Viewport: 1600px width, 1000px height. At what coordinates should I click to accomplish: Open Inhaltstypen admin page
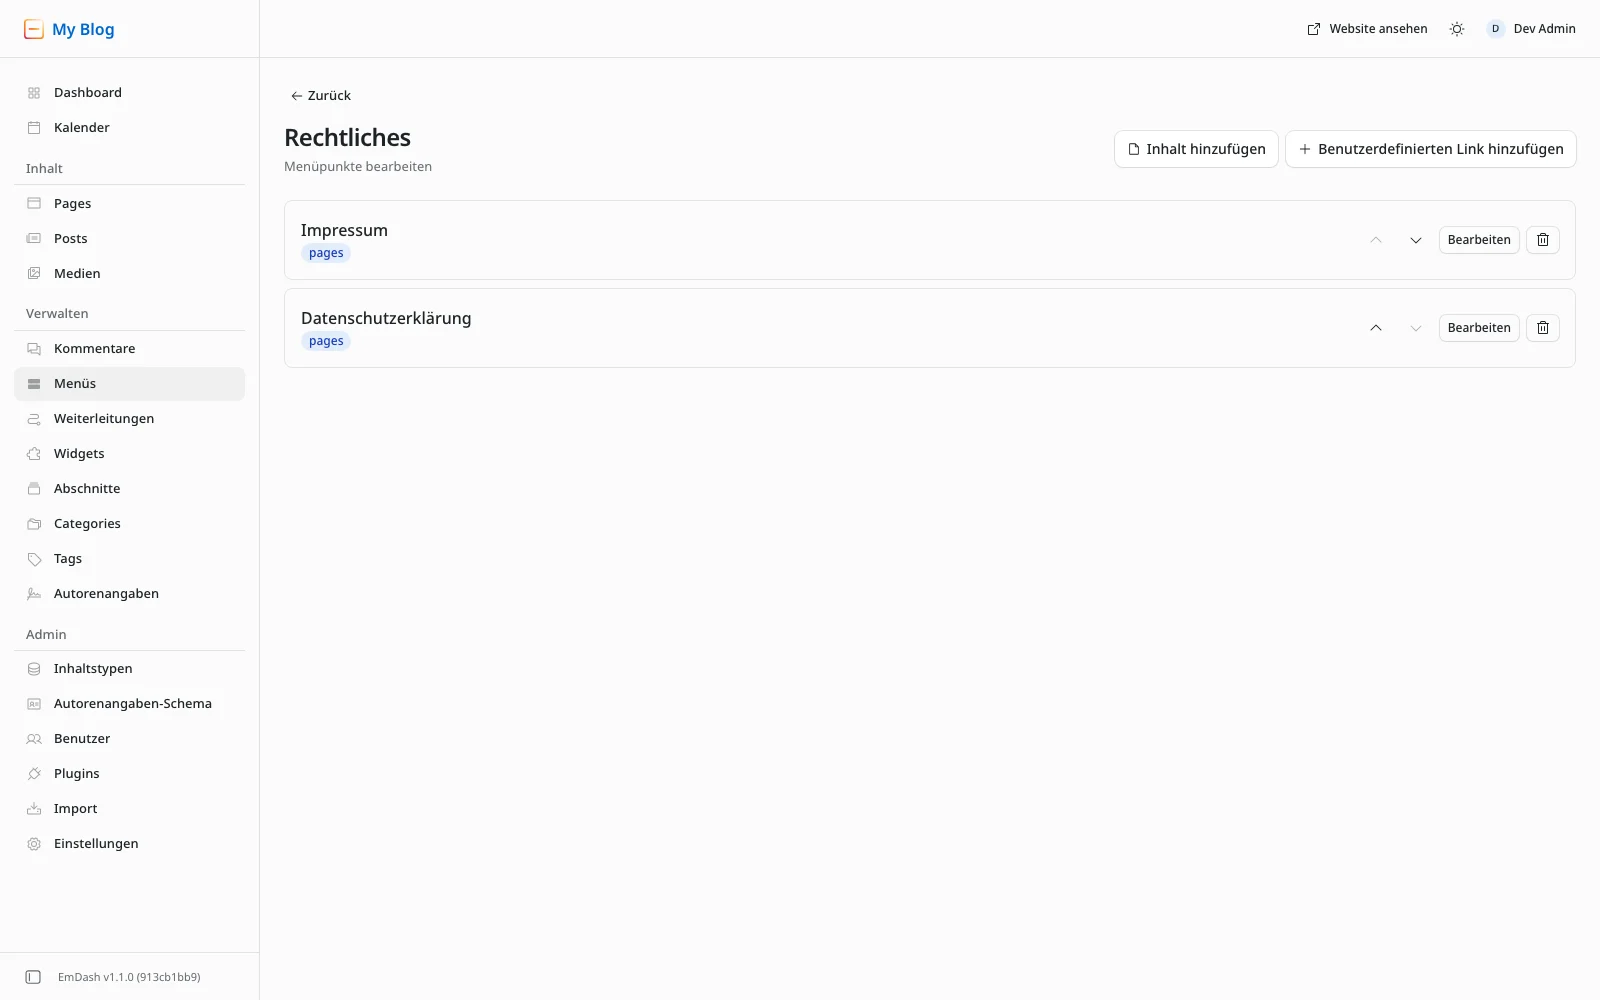coord(130,669)
